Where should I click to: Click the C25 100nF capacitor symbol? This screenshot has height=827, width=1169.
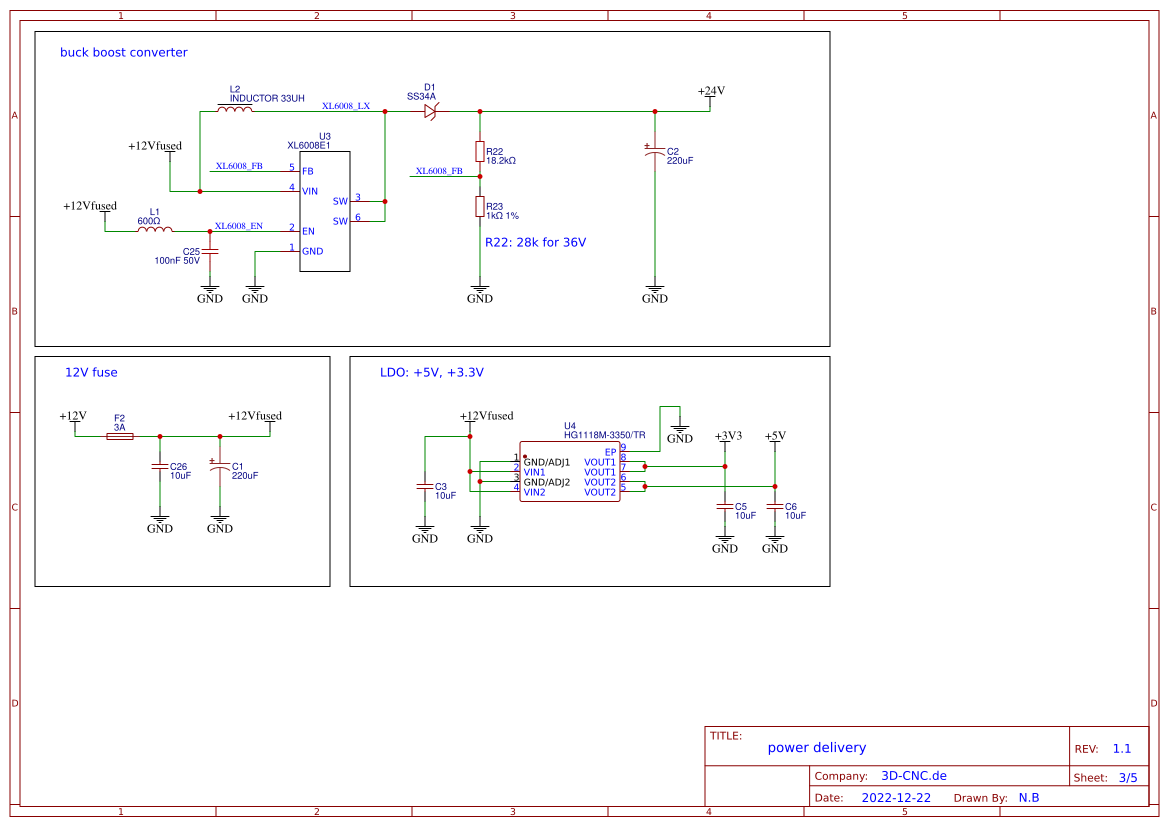click(210, 252)
